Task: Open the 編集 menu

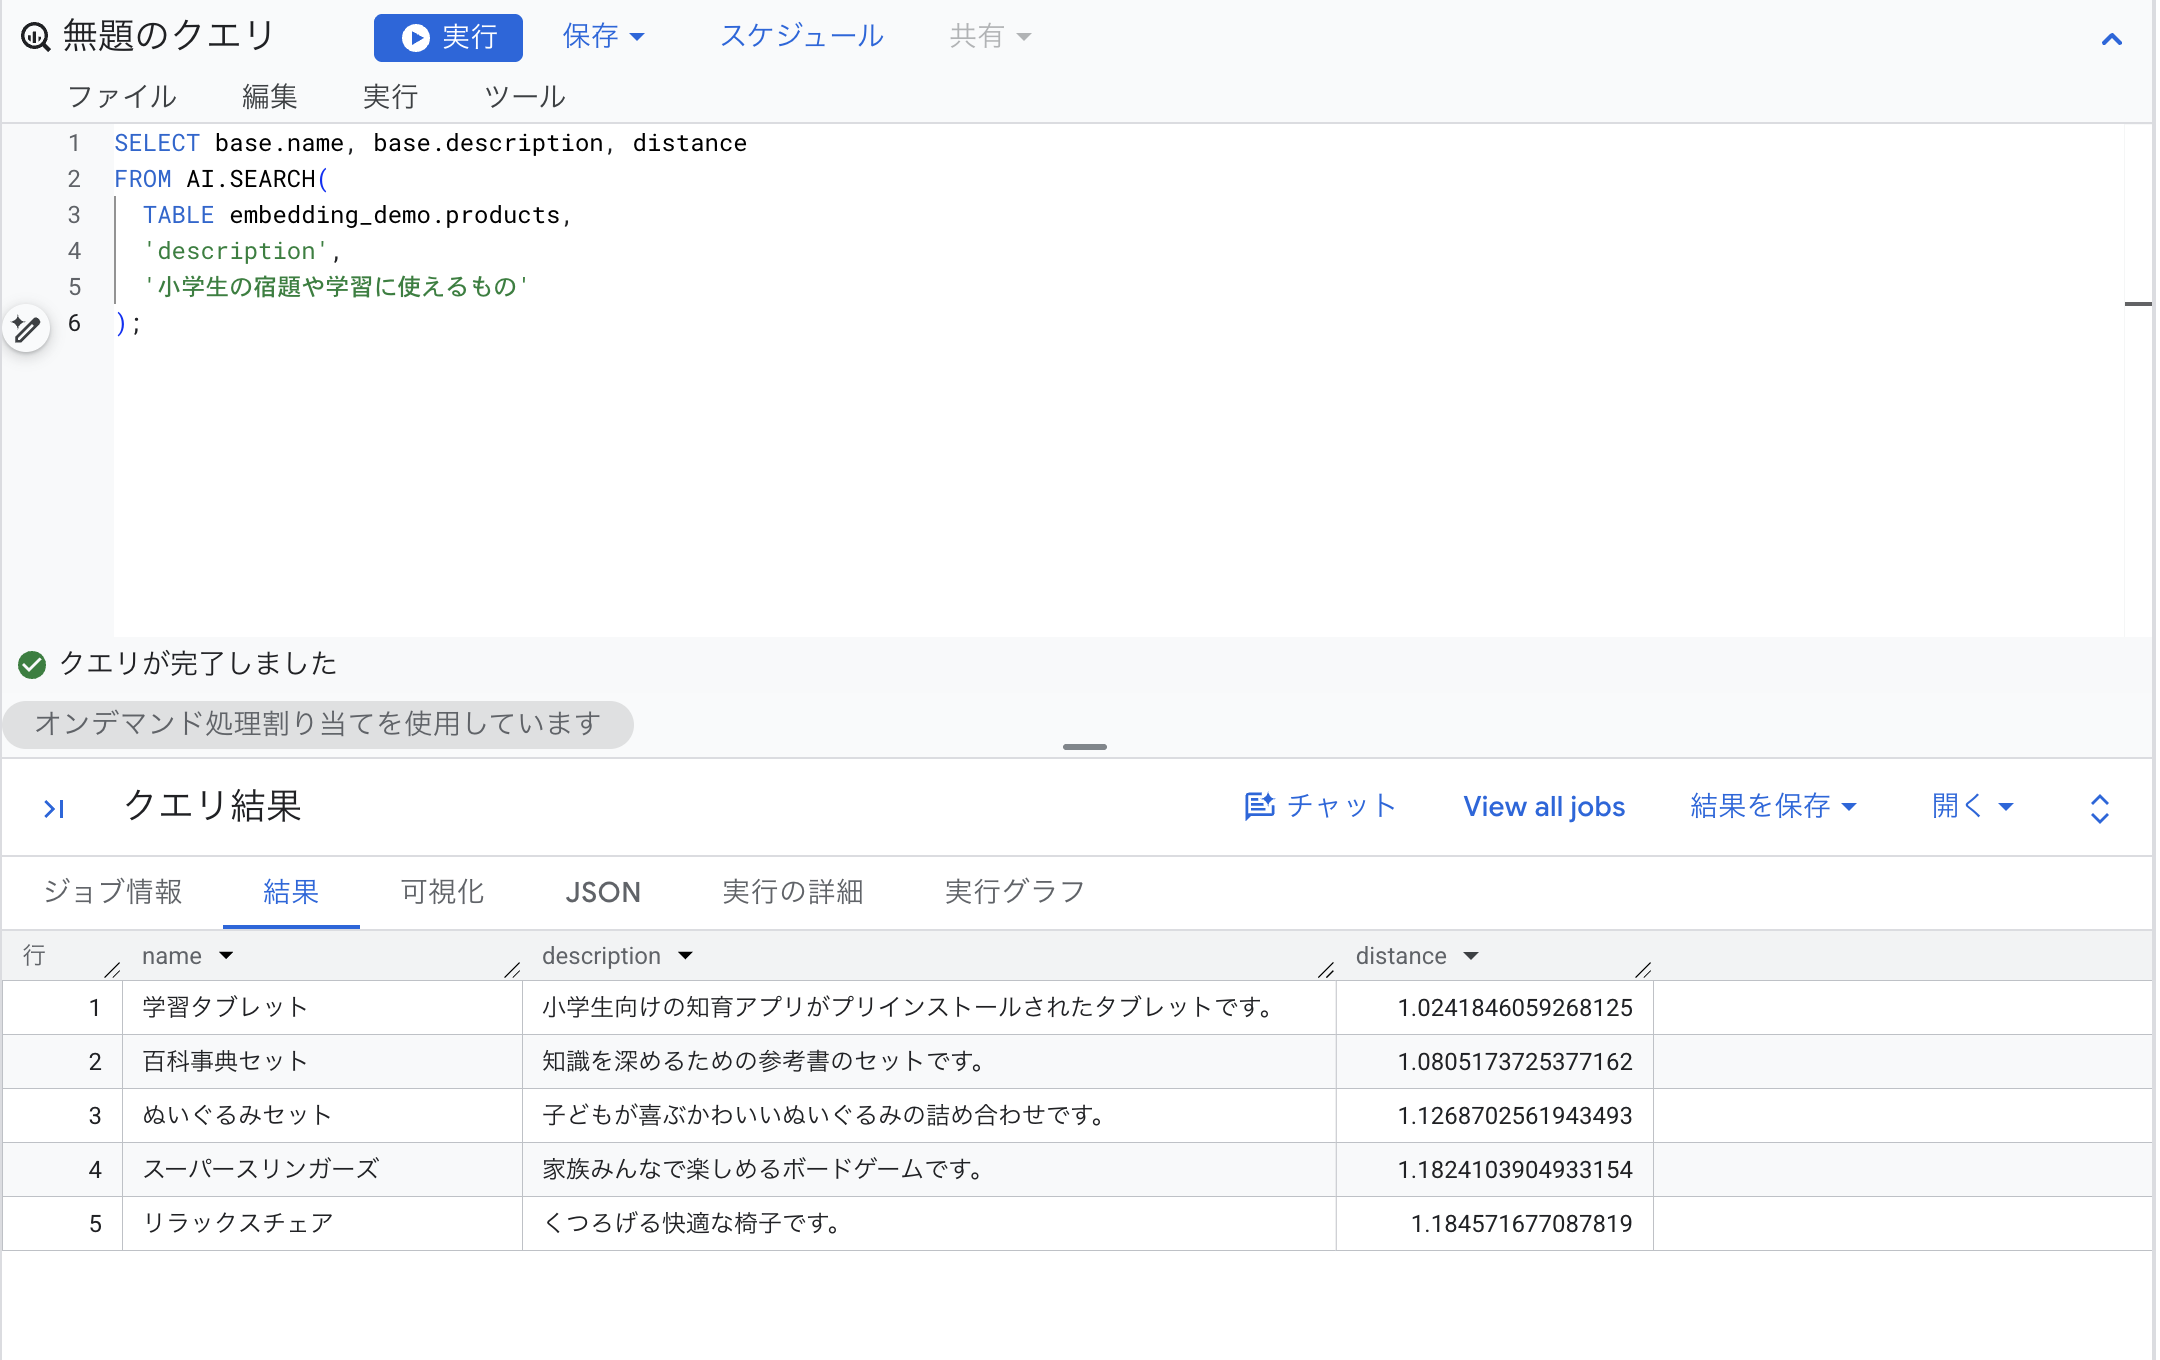Action: (270, 97)
